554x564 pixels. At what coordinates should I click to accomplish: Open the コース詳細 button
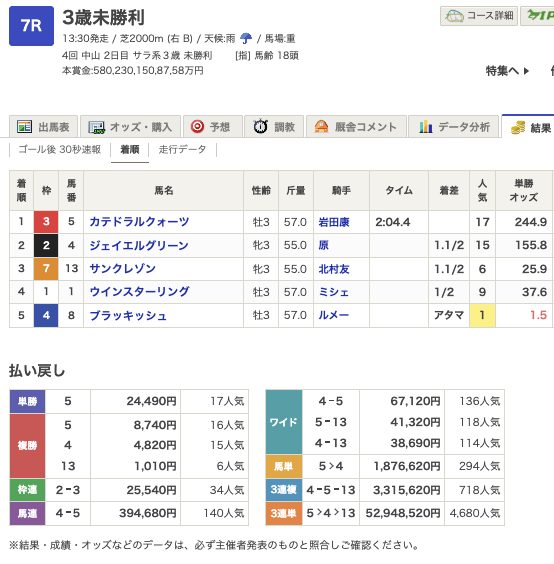click(479, 16)
